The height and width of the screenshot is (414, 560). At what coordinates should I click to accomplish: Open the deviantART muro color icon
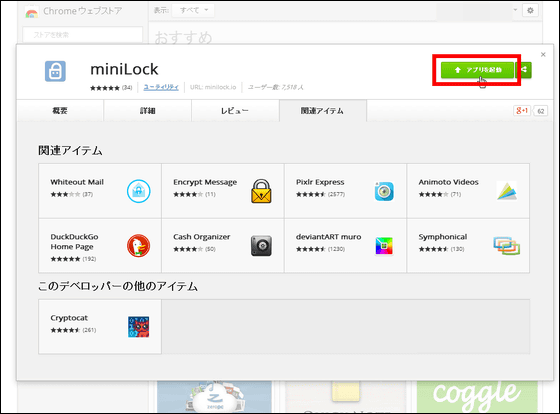(384, 246)
